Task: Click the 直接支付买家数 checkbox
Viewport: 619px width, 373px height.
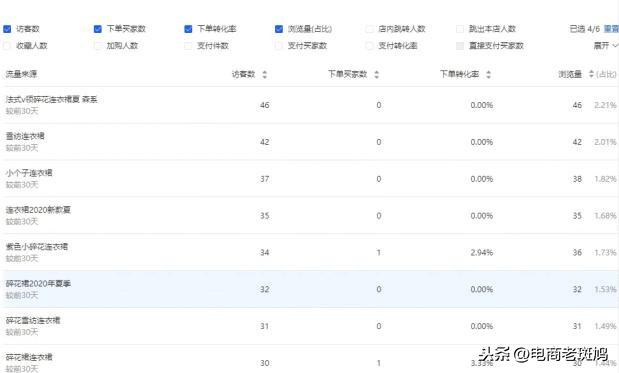Action: 460,46
